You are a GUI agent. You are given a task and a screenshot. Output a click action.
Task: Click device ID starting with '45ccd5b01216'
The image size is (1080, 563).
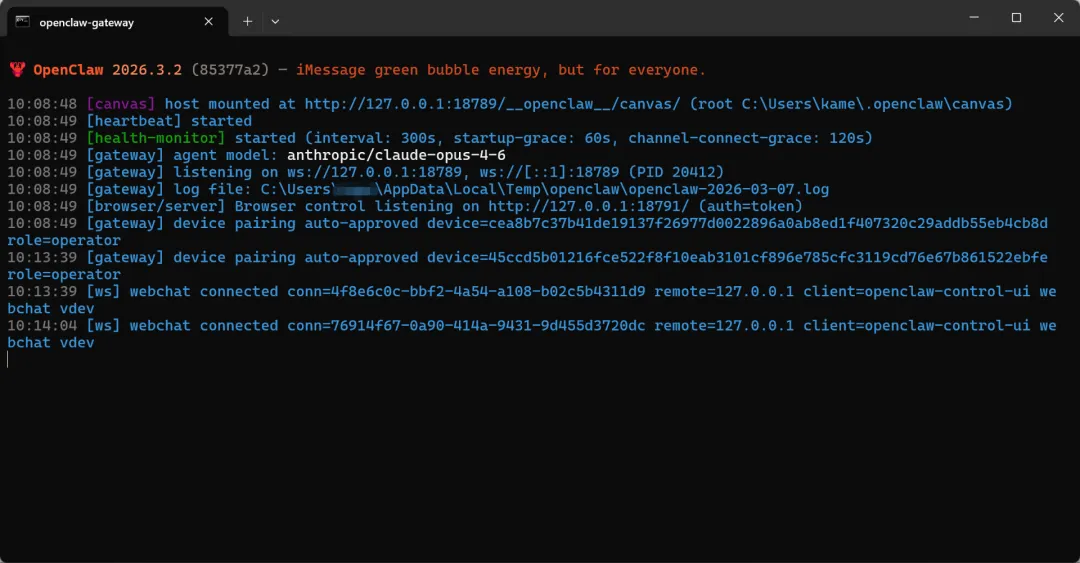768,257
